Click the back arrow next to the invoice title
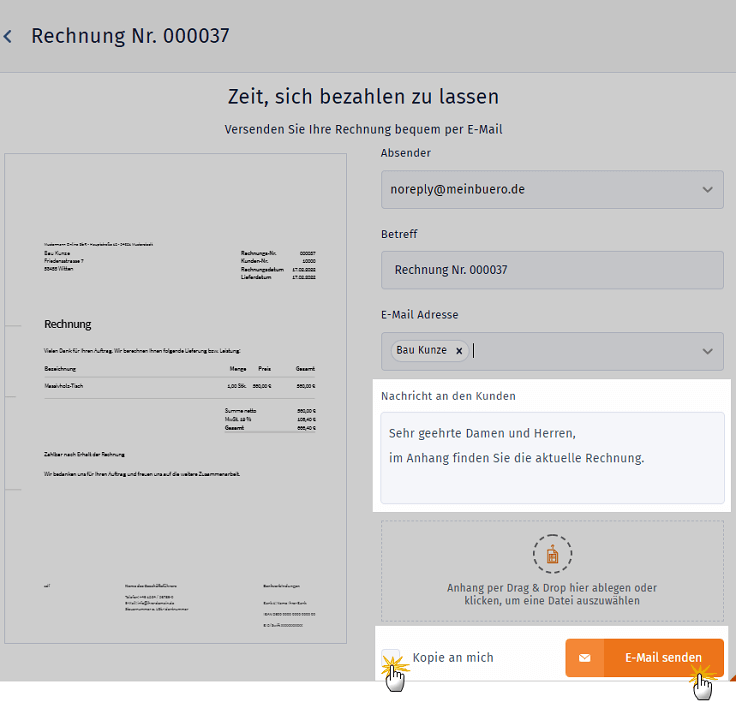The width and height of the screenshot is (736, 702). pos(8,37)
